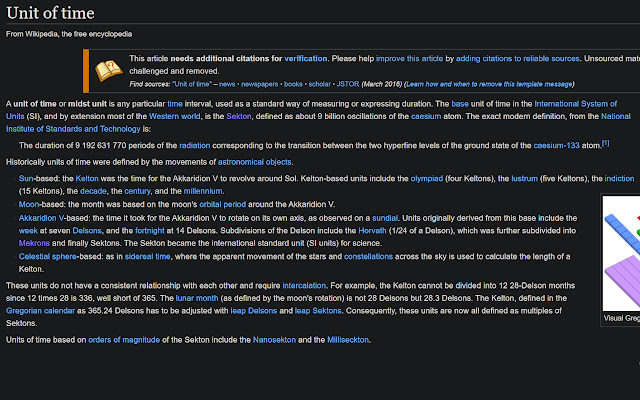Follow the 'improve this article' link

(x=409, y=58)
